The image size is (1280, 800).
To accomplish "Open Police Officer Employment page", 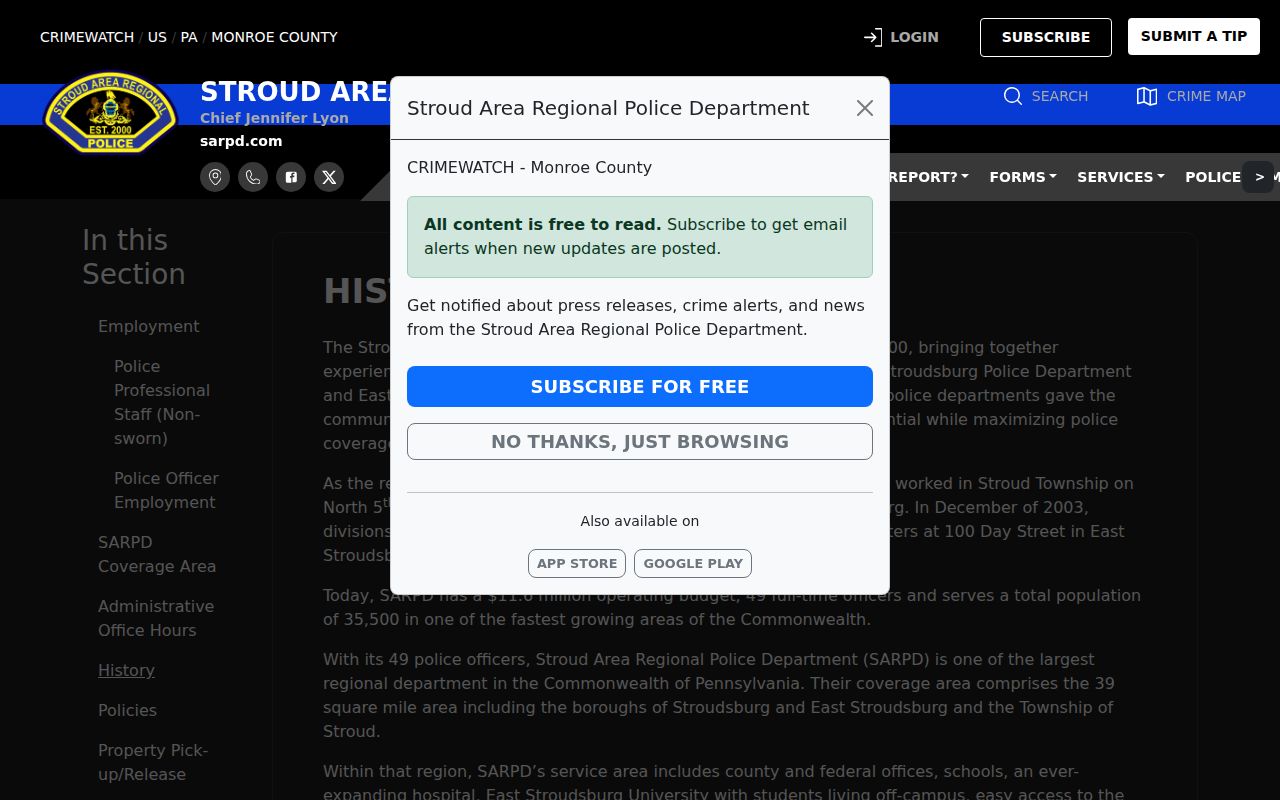I will pyautogui.click(x=166, y=490).
